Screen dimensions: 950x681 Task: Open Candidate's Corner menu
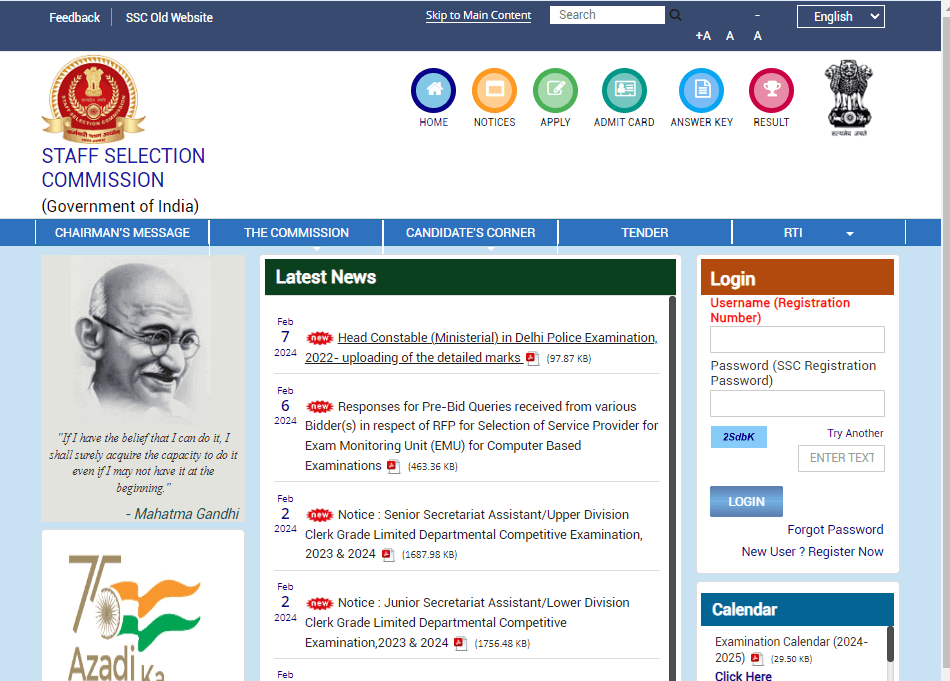[x=470, y=233]
